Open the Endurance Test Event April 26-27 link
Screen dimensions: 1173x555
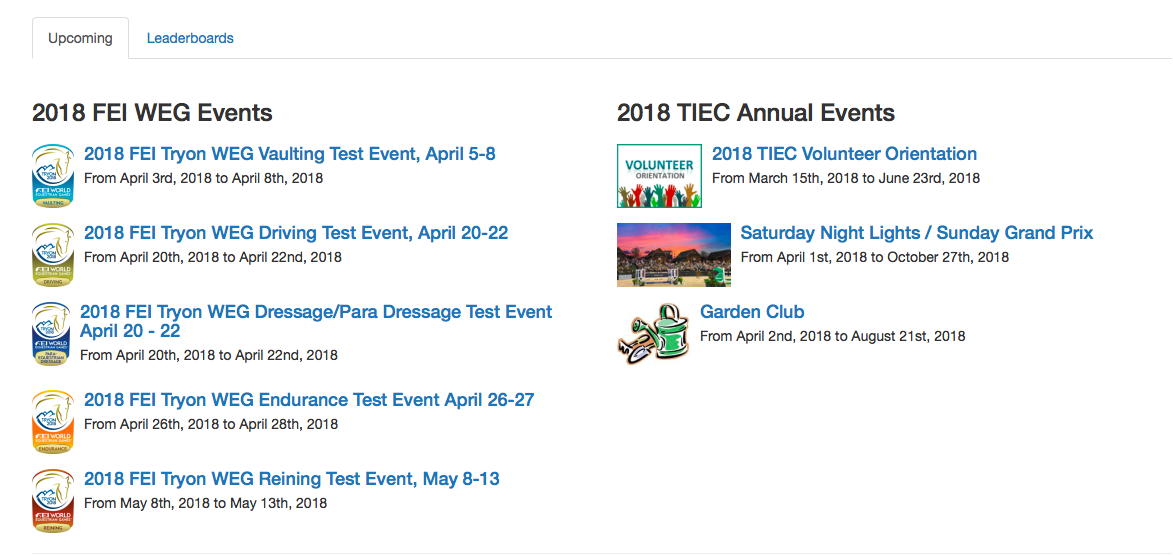click(x=309, y=400)
